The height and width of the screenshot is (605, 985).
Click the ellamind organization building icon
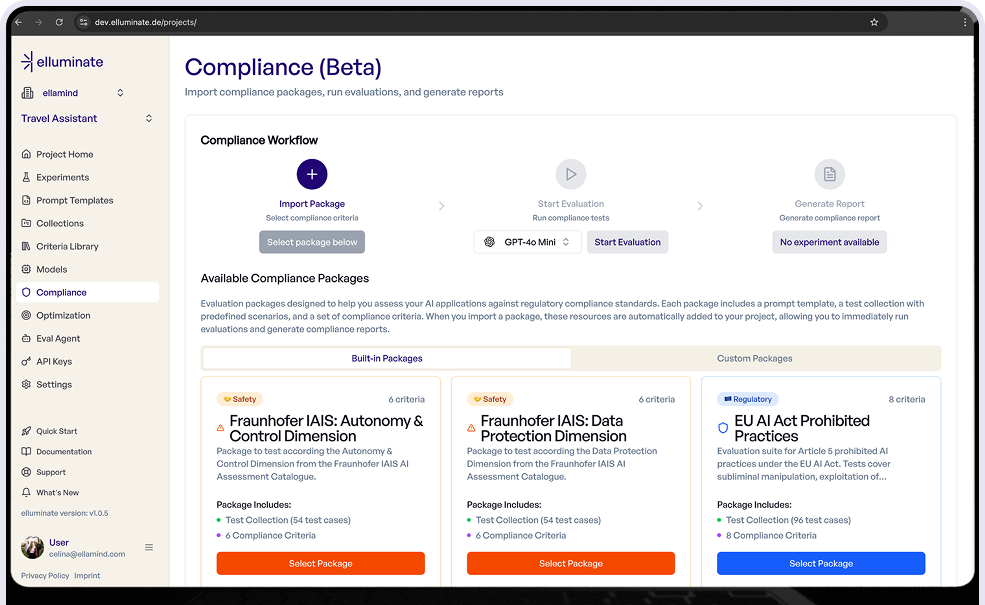tap(28, 93)
